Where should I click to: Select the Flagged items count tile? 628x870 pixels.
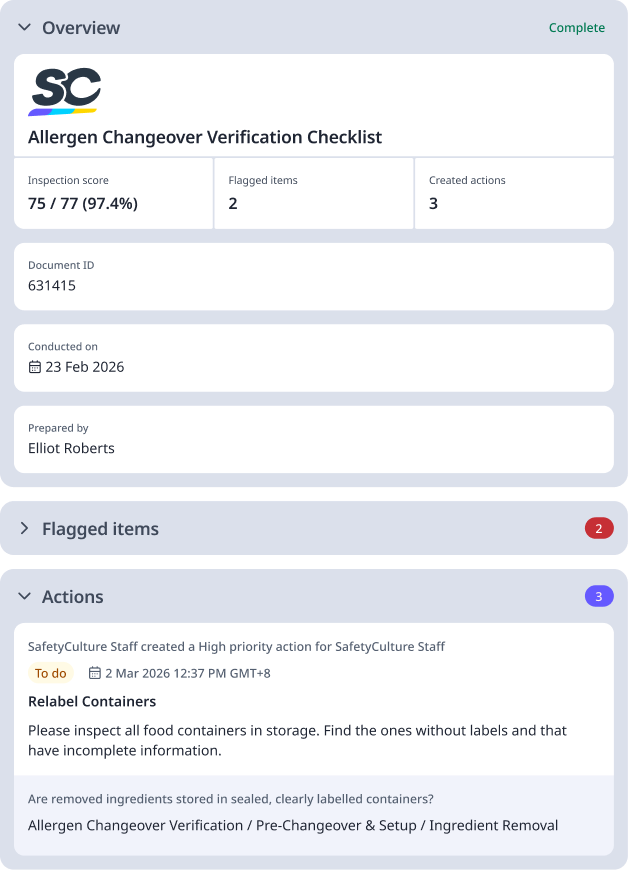(313, 193)
